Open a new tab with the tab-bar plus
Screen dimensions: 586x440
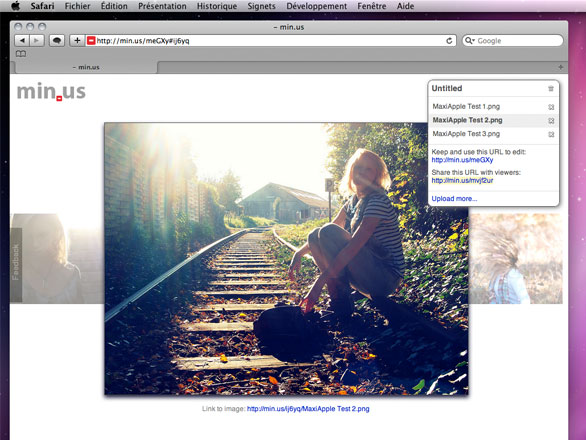coord(561,67)
